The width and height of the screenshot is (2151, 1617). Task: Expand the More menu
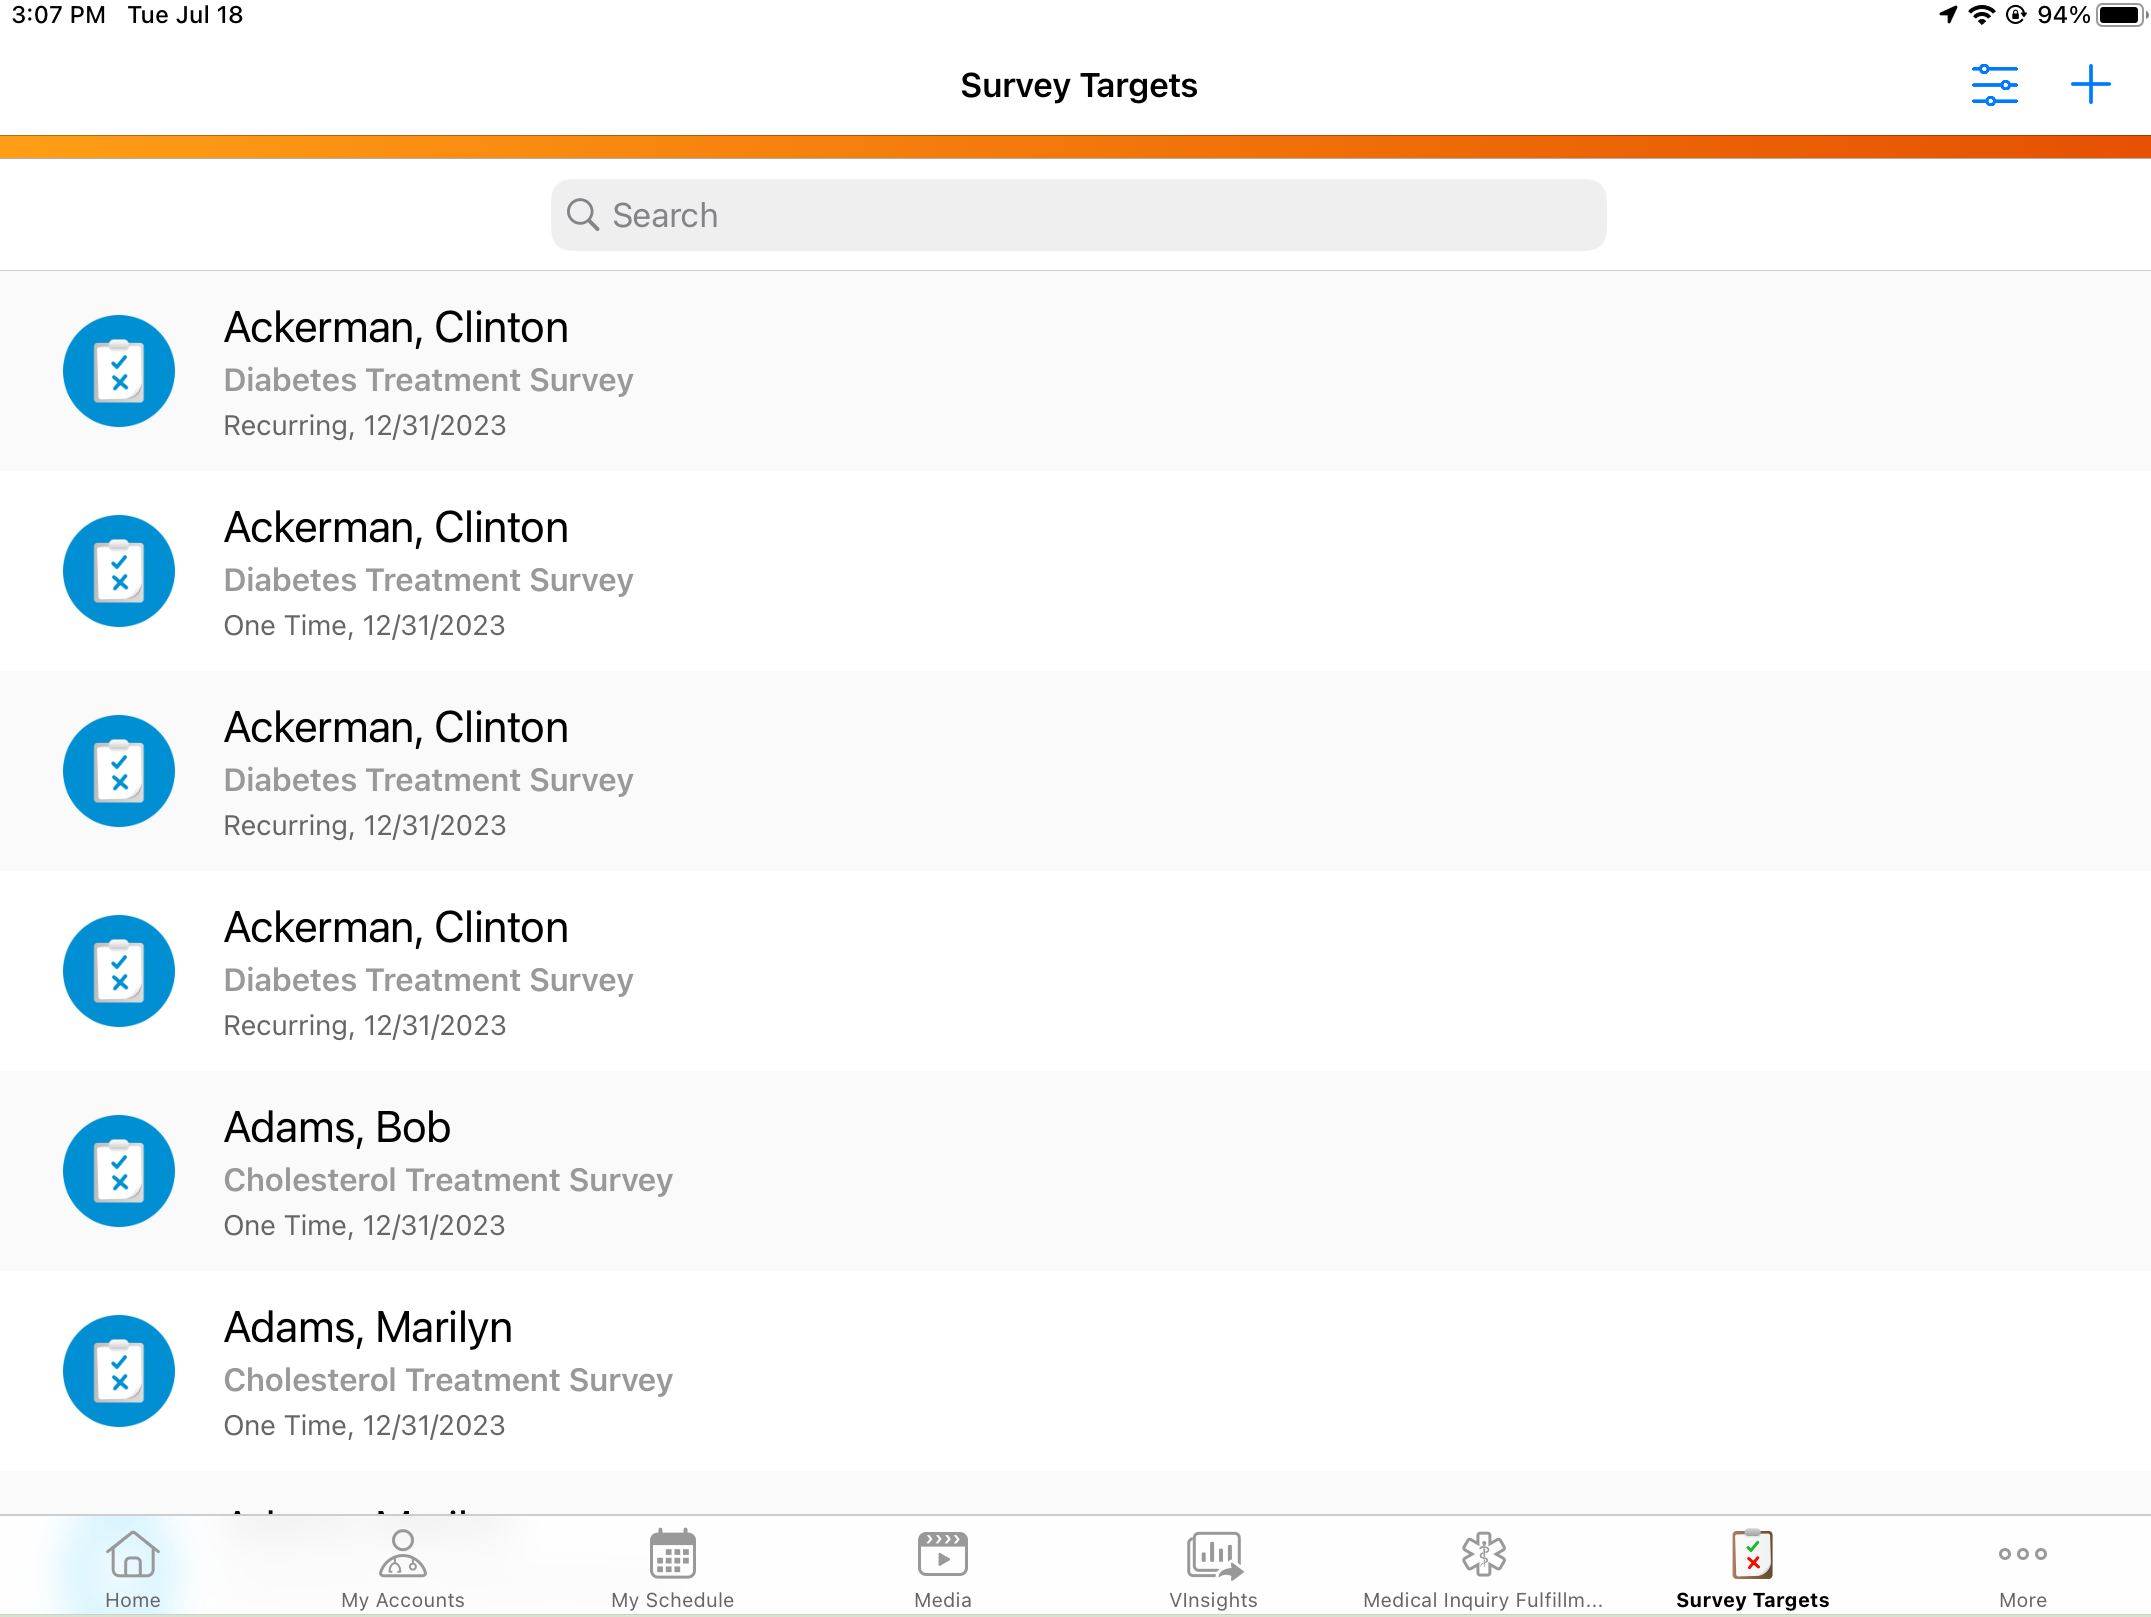coord(2022,1567)
